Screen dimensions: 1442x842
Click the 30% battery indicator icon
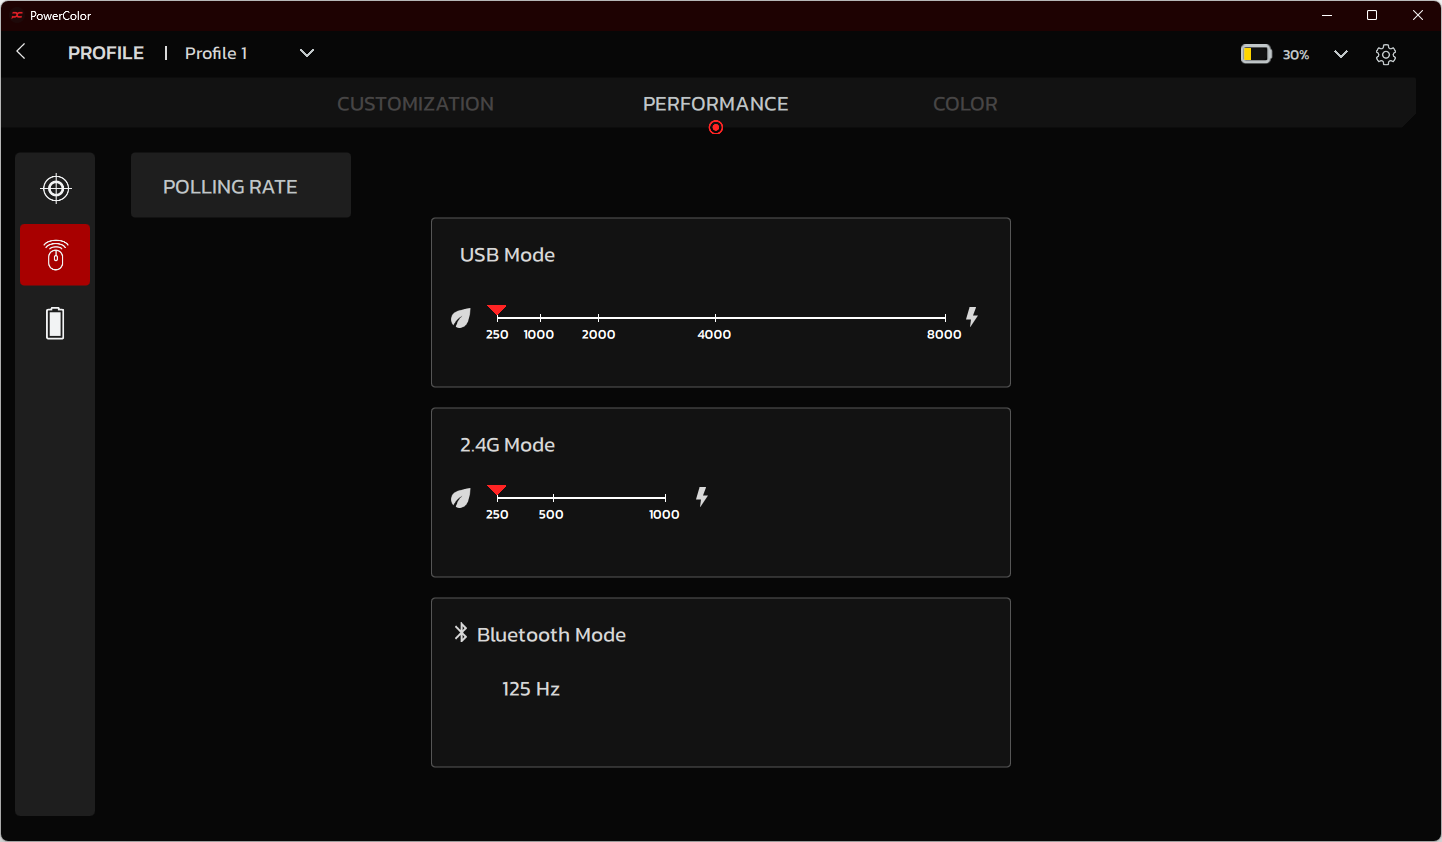coord(1255,54)
